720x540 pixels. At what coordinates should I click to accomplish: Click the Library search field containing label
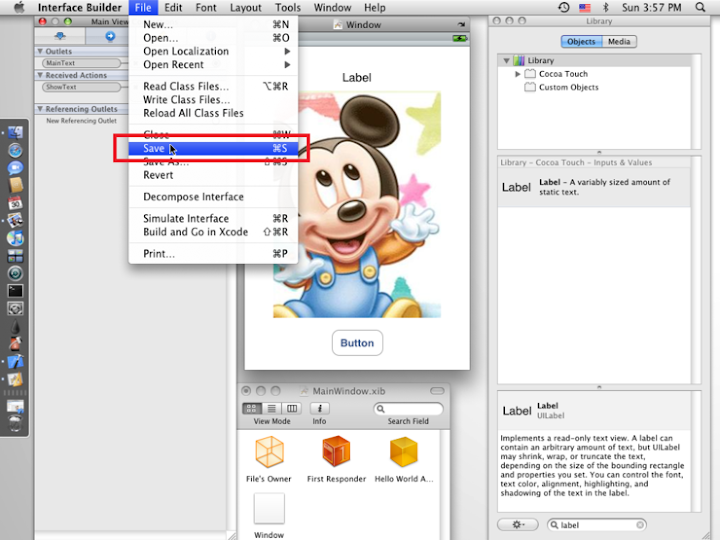tap(596, 524)
